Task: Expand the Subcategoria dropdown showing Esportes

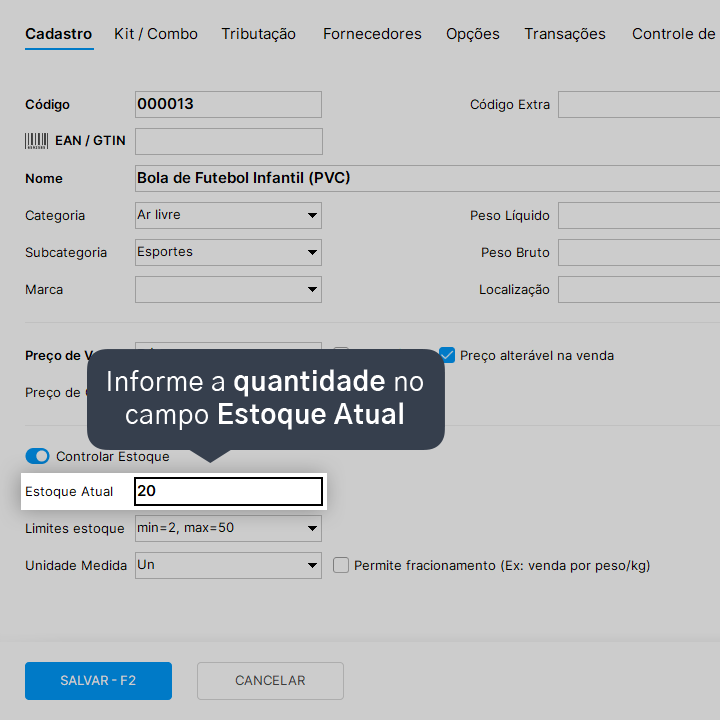Action: (228, 252)
